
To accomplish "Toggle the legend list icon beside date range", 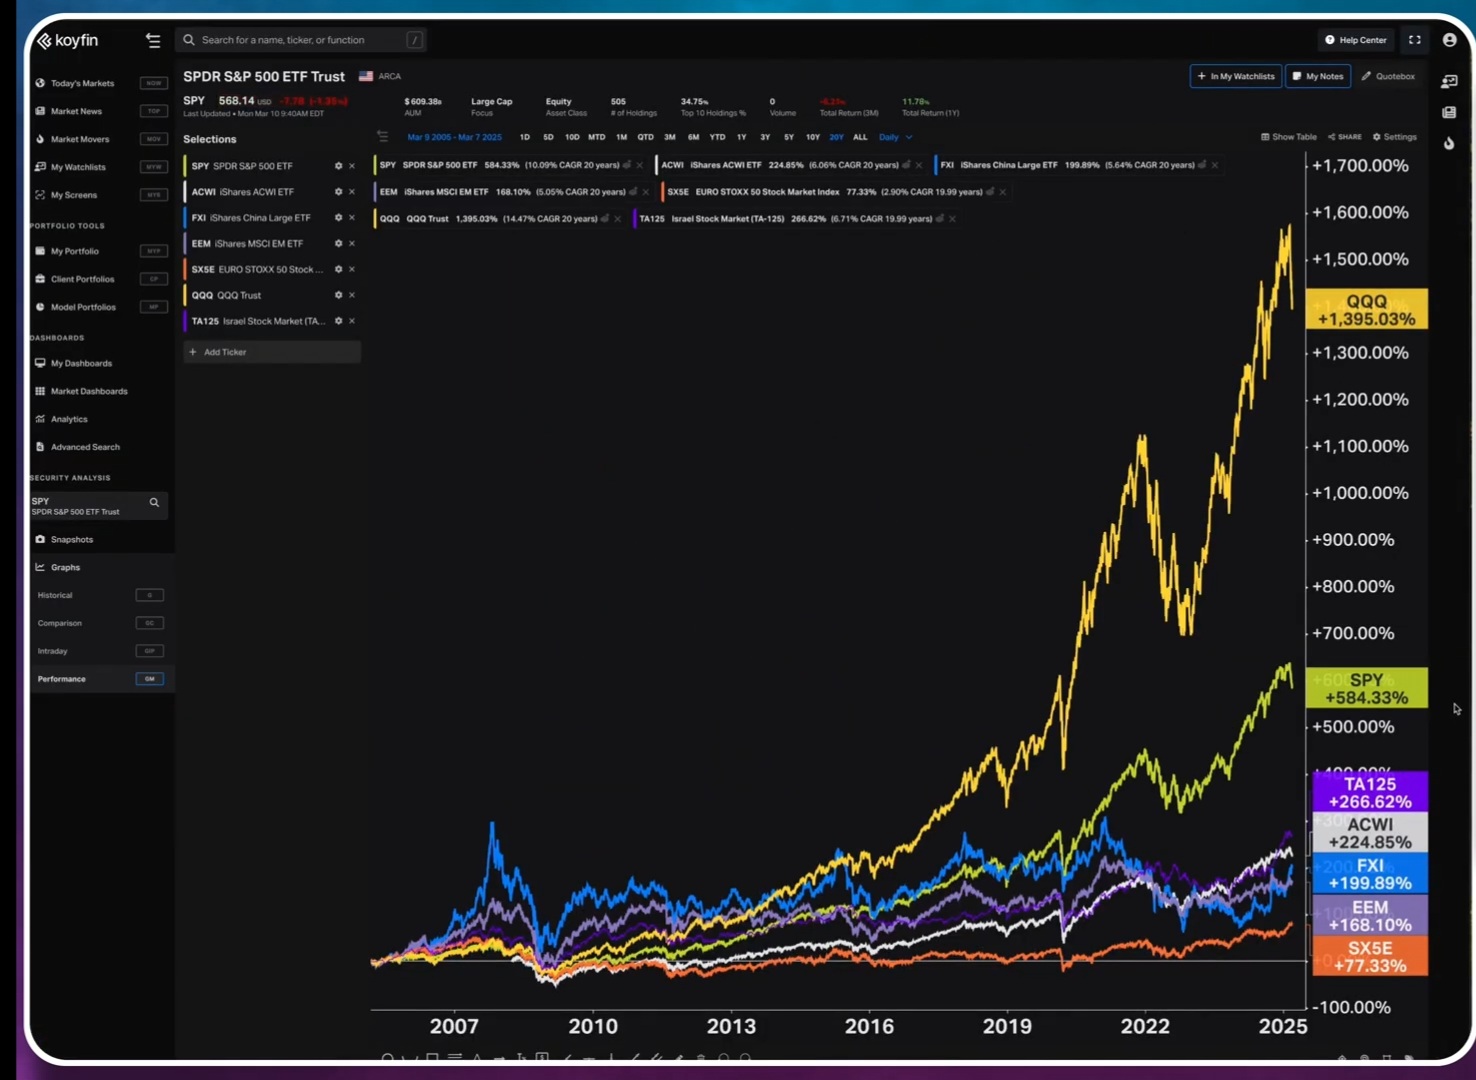I will 382,137.
